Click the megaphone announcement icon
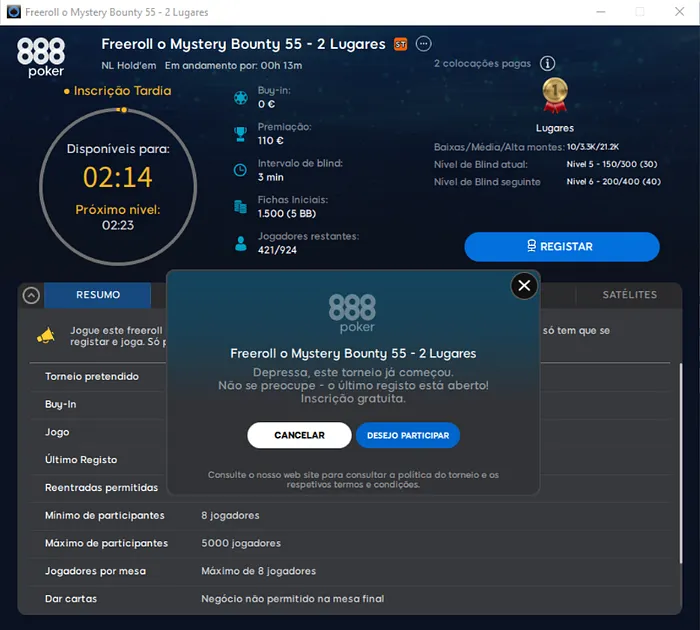The image size is (700, 630). [x=46, y=336]
